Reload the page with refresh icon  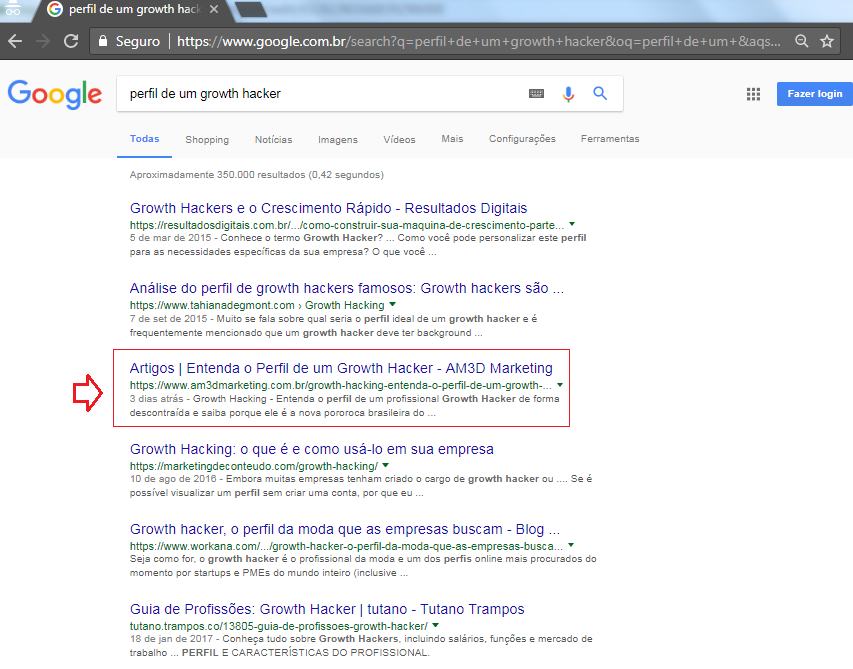tap(71, 41)
